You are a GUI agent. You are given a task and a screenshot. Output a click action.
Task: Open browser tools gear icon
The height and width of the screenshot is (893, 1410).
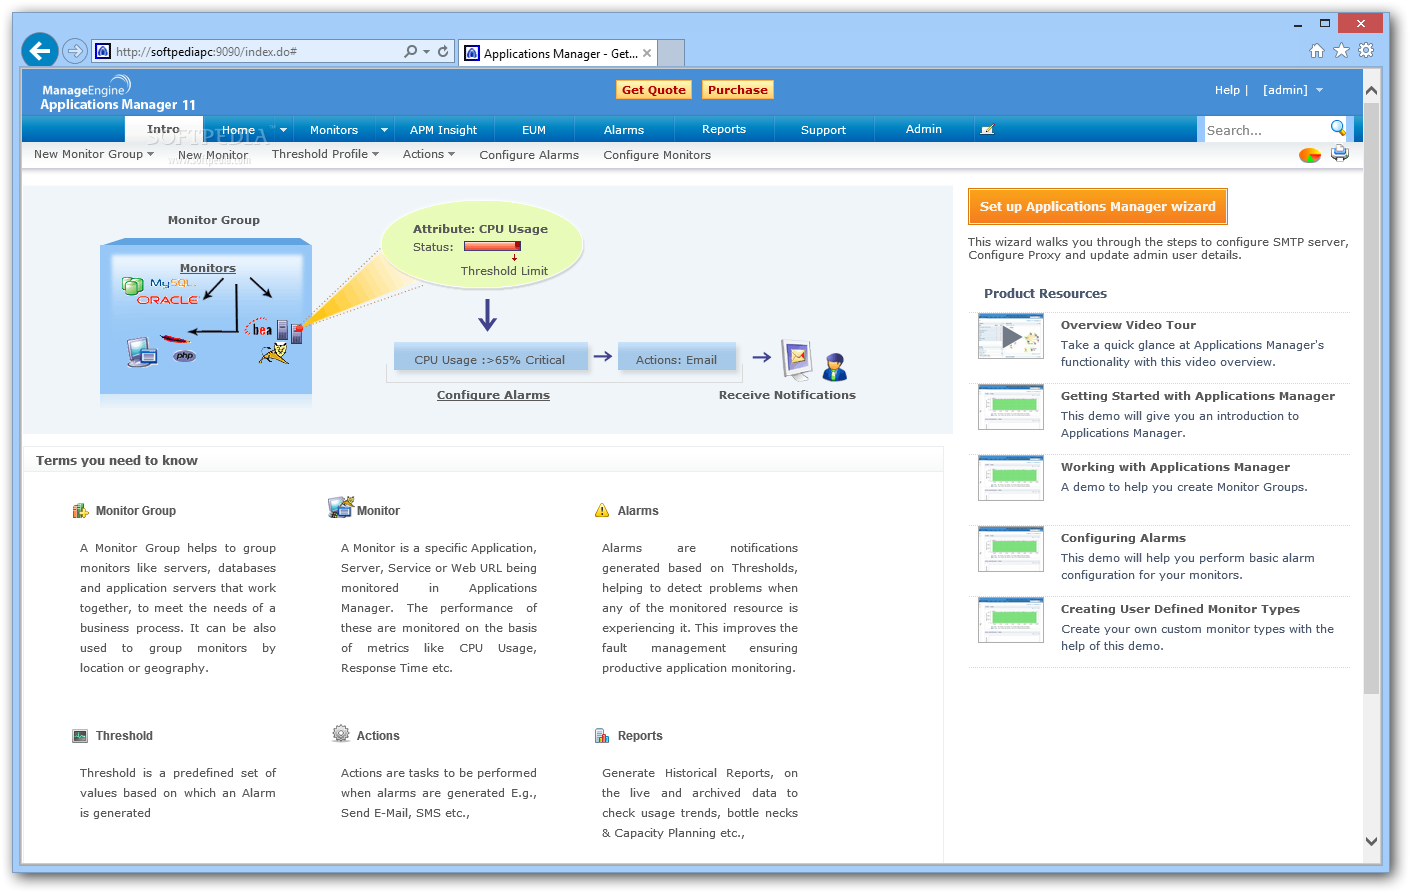1366,50
